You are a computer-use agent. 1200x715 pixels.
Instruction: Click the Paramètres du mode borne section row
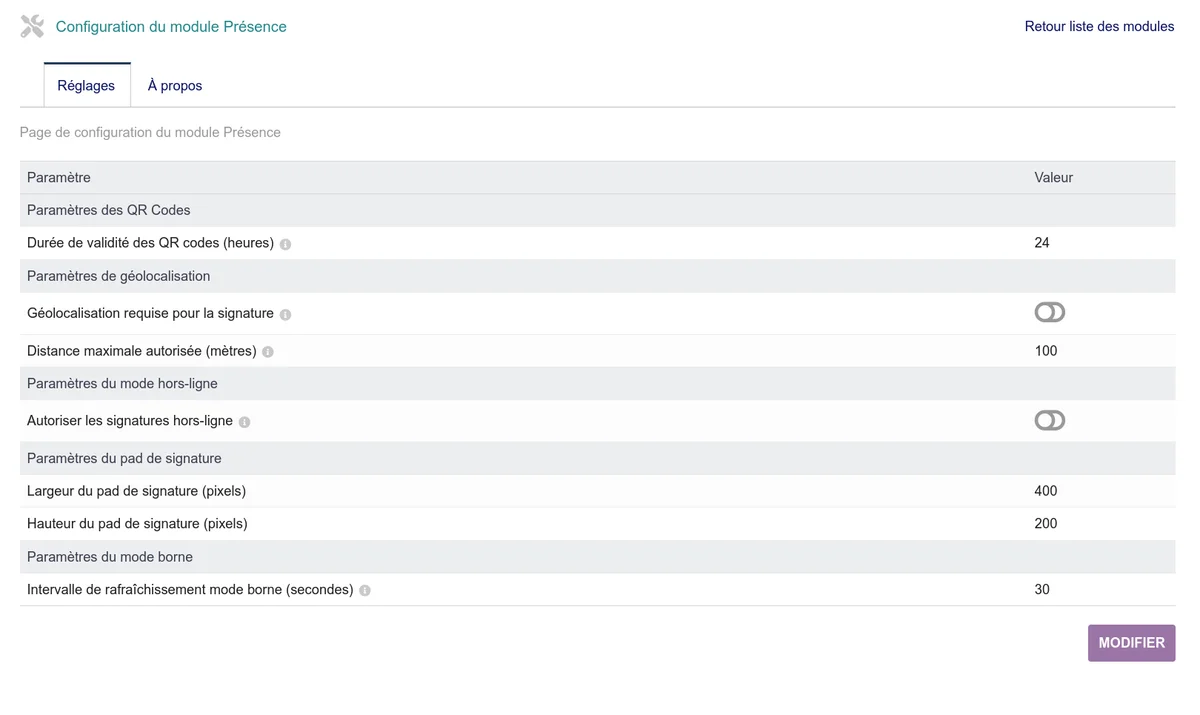click(x=598, y=557)
